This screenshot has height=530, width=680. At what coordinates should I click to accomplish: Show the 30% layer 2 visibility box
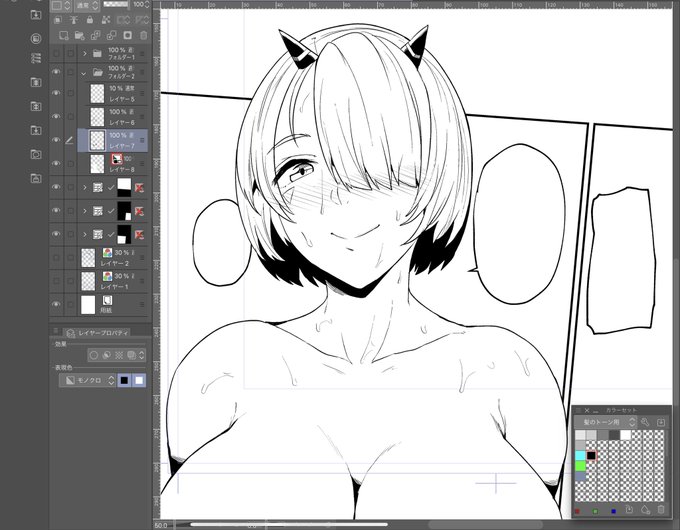(56, 258)
